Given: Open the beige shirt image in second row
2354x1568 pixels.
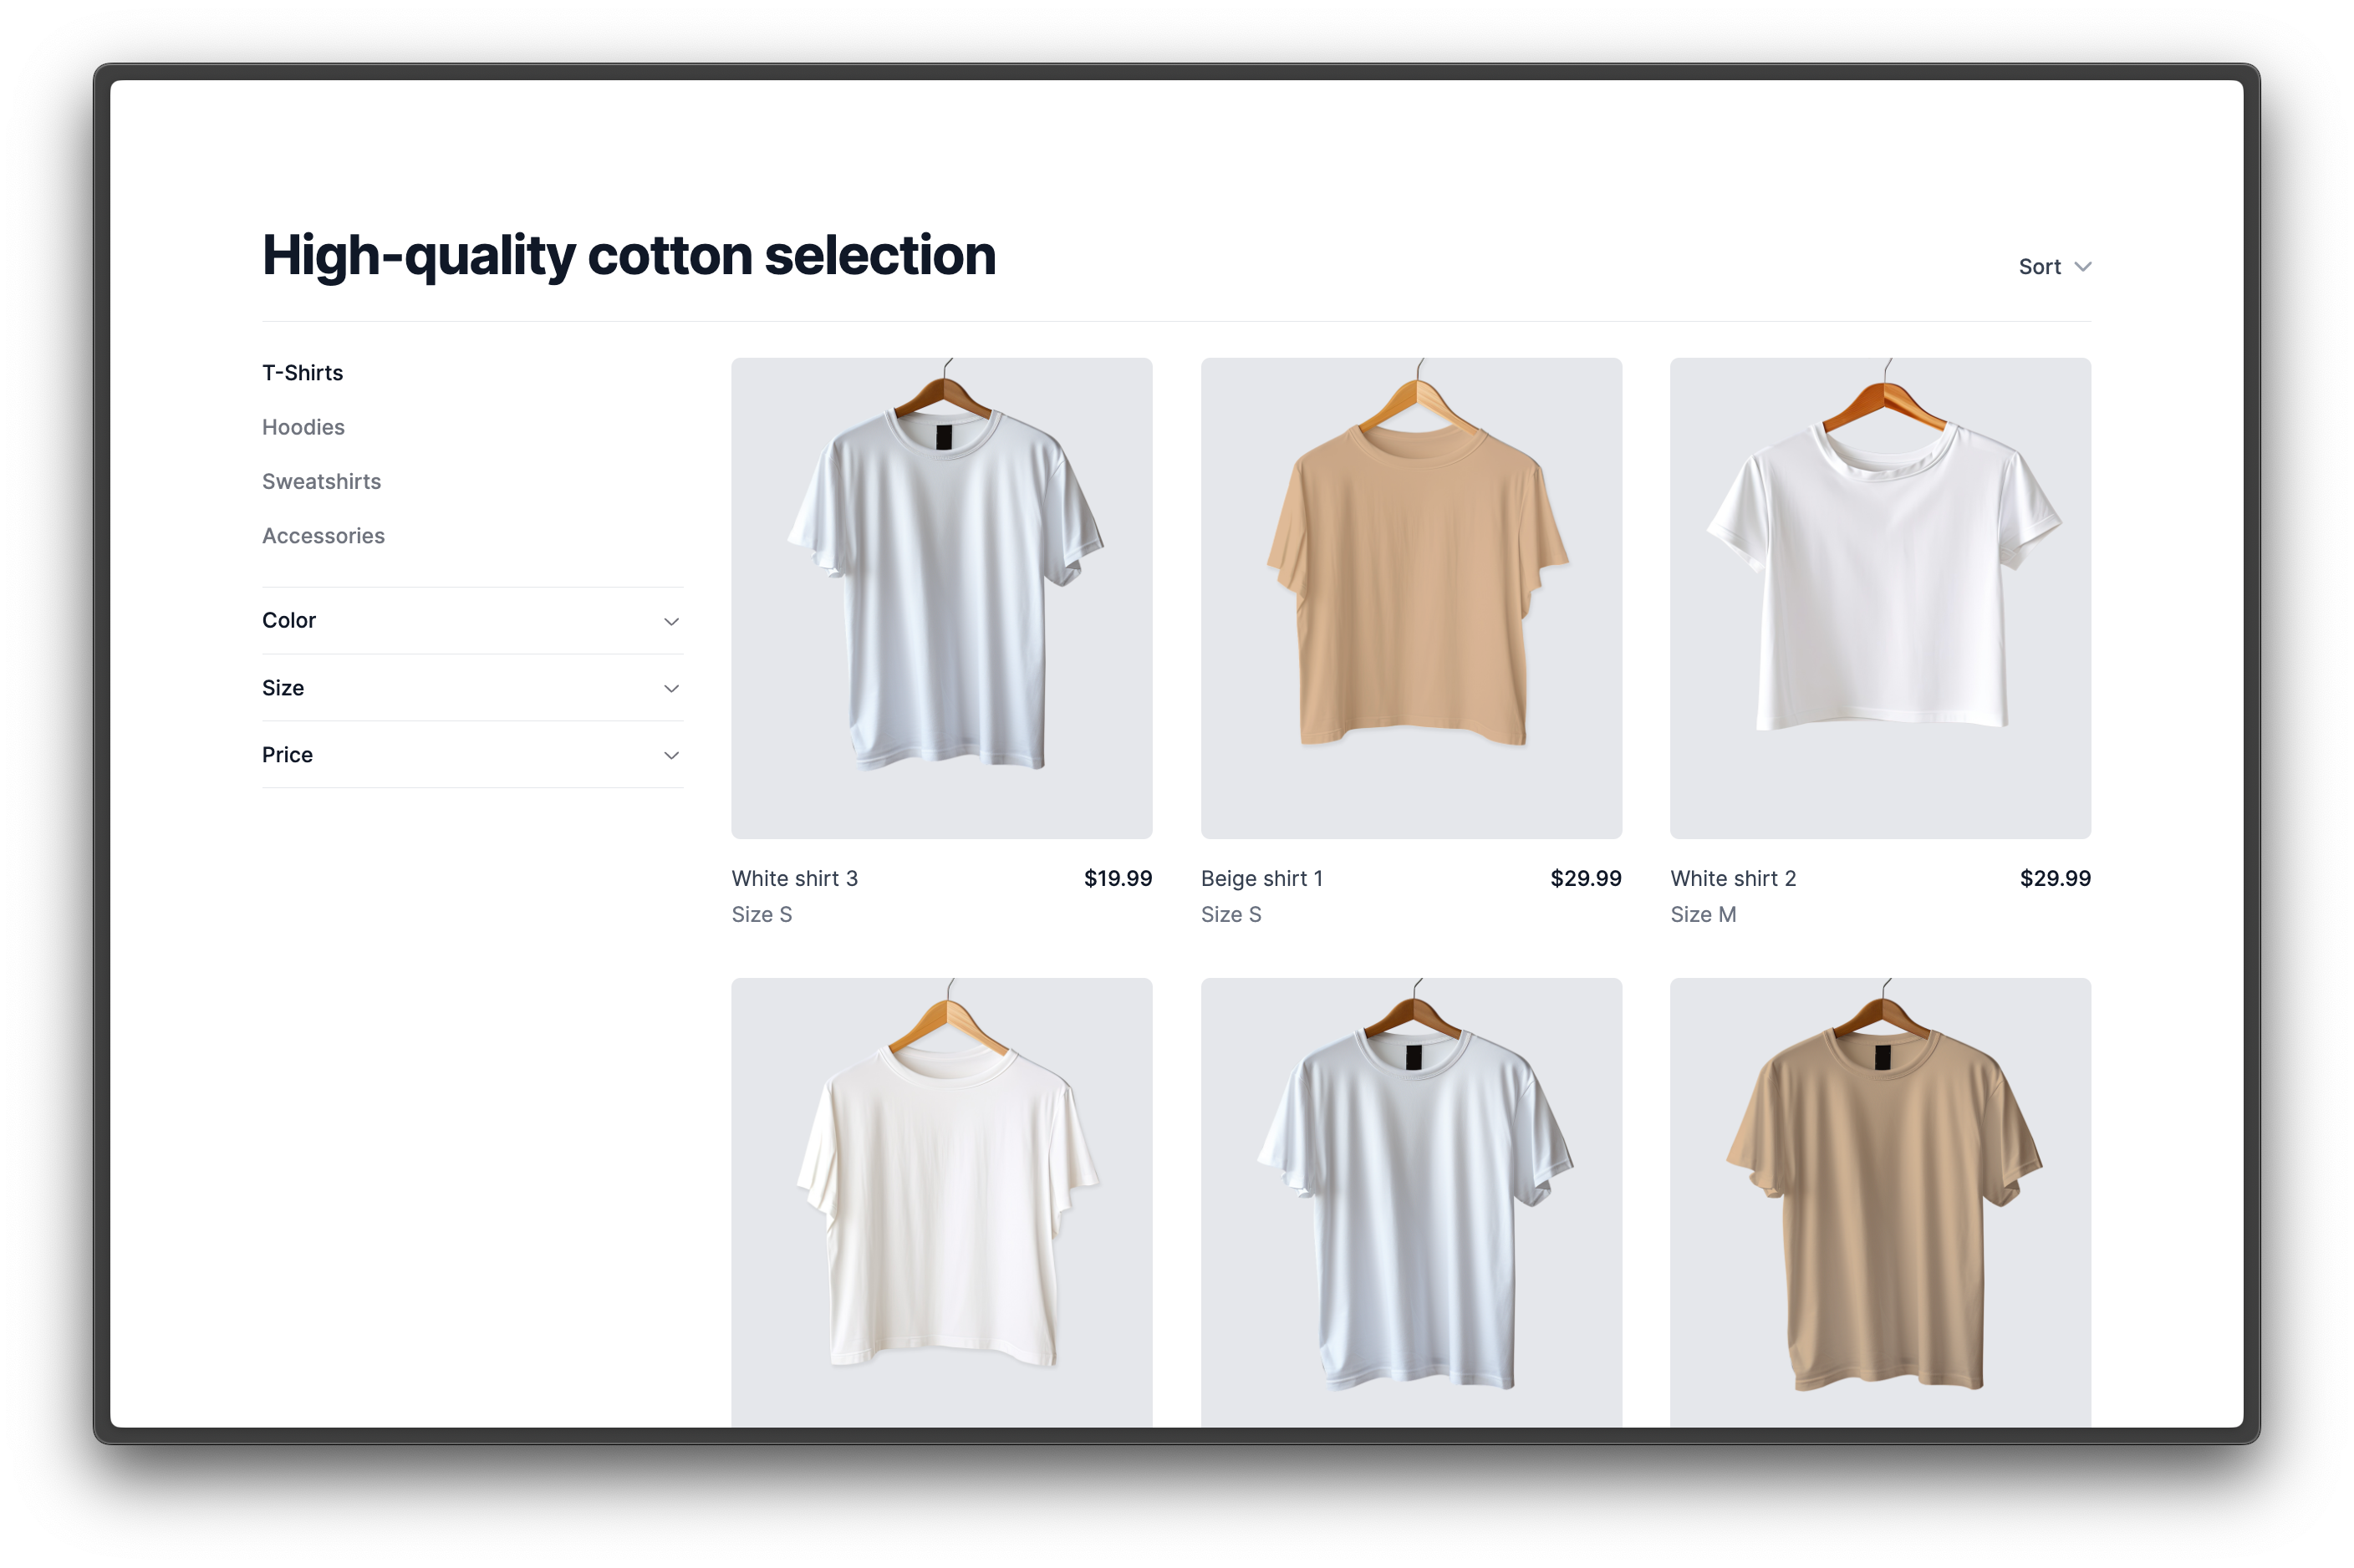Looking at the screenshot, I should coord(1880,1203).
